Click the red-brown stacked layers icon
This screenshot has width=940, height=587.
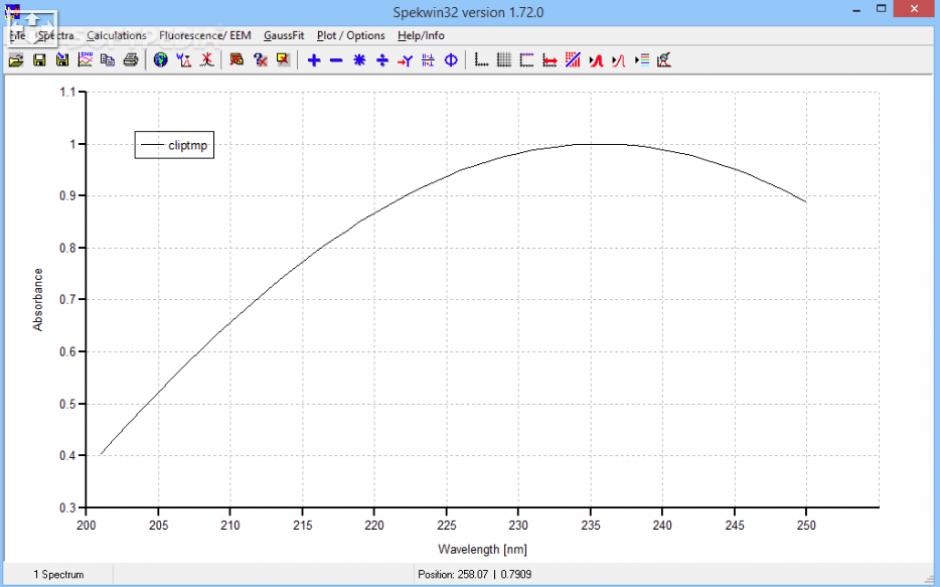237,60
